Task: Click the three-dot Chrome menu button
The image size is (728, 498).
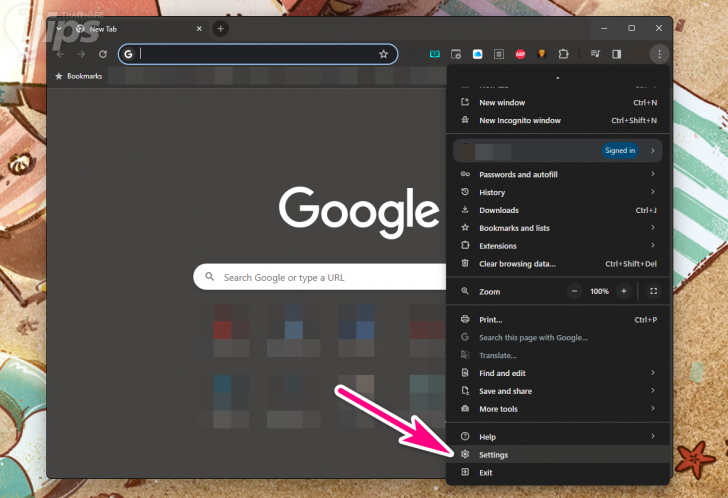Action: coord(659,54)
